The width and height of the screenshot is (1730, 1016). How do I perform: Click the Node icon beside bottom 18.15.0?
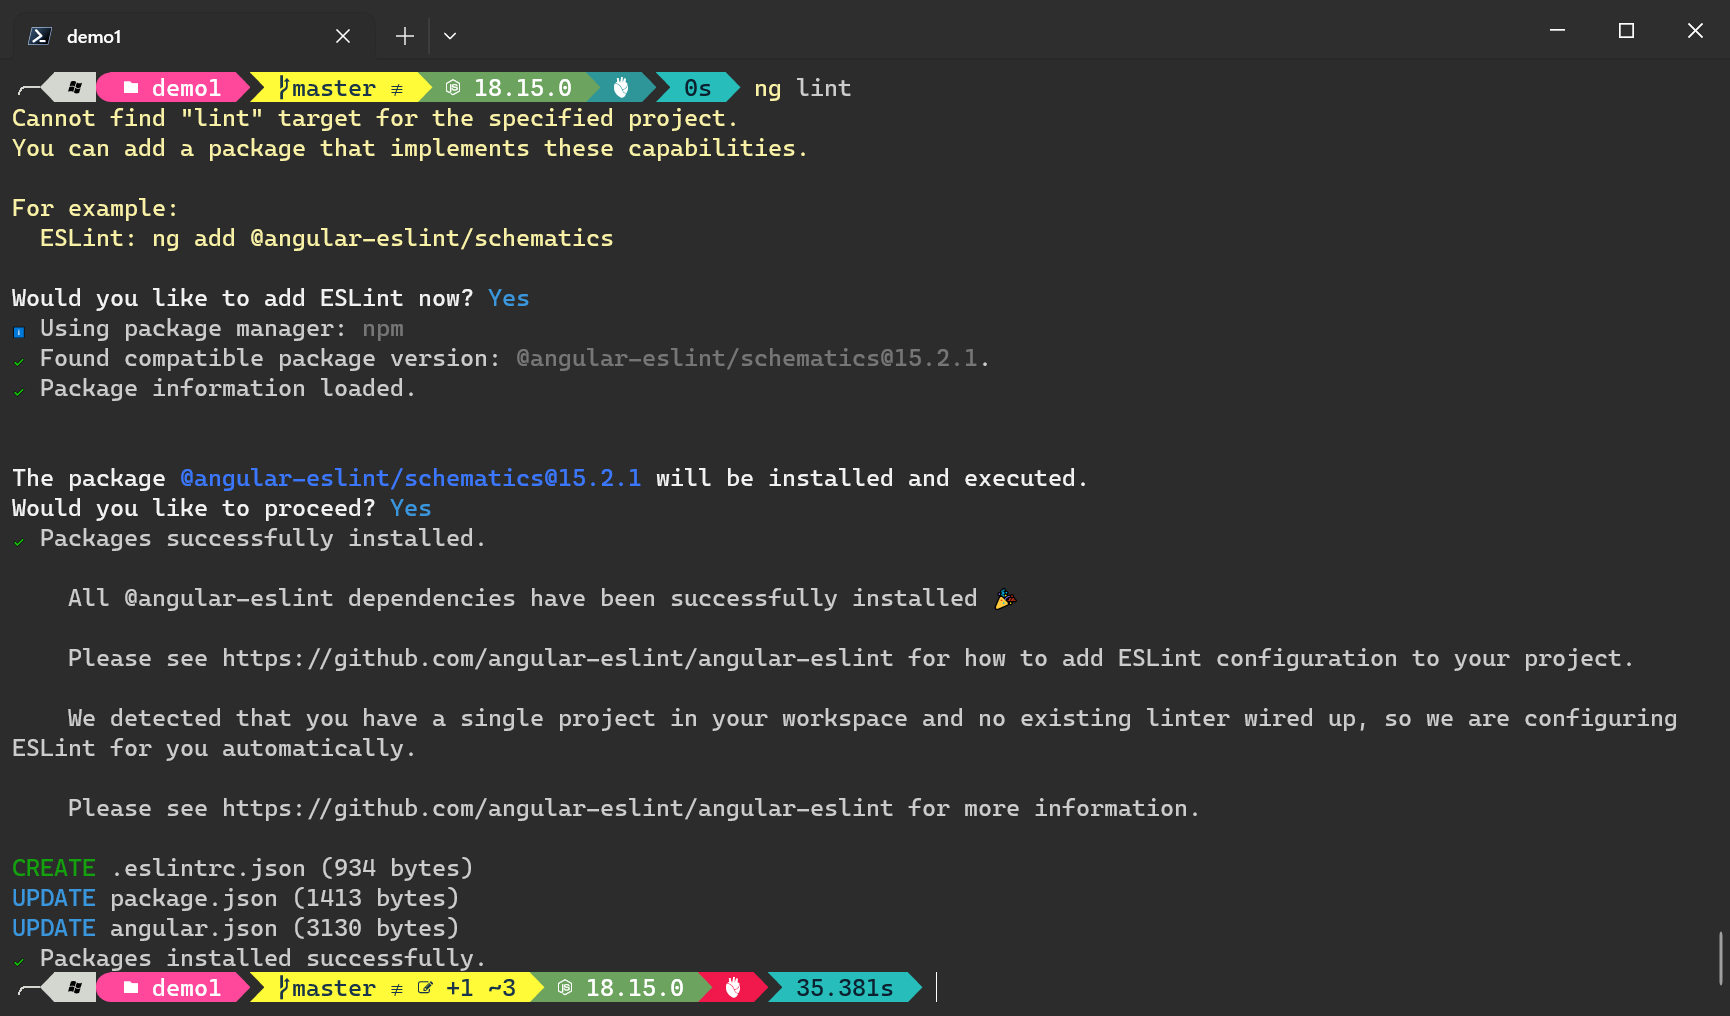(x=565, y=988)
